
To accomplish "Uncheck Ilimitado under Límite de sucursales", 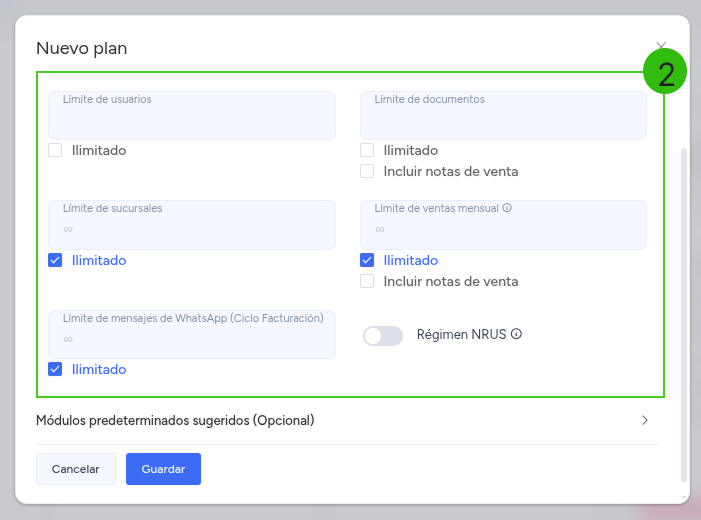I will click(55, 260).
